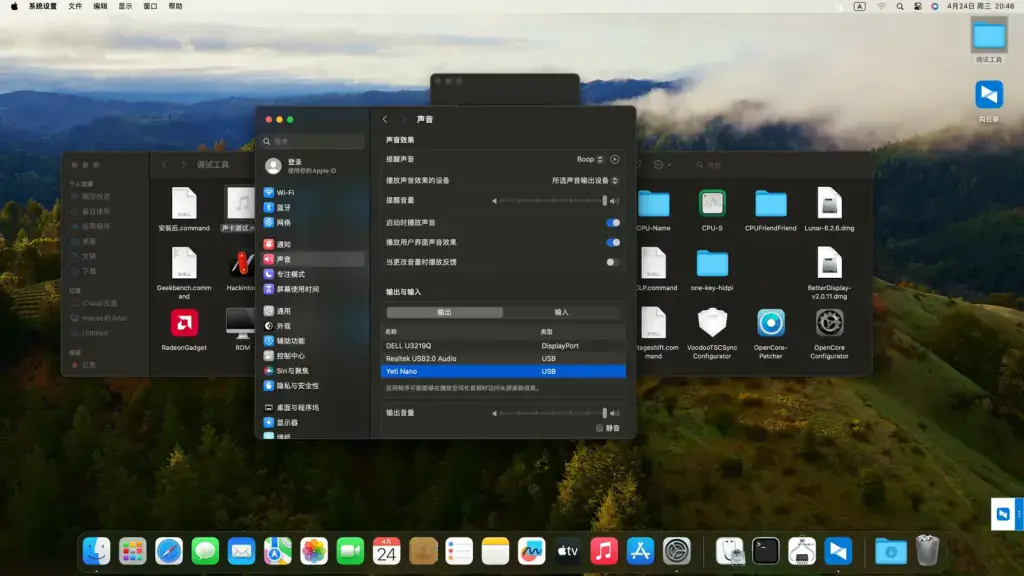Open Spotlight search in the menu bar
1024x576 pixels.
(x=900, y=7)
